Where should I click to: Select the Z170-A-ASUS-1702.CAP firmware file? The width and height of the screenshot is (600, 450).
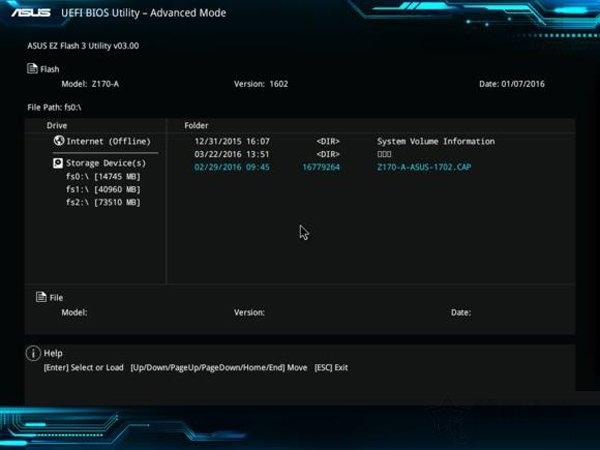423,168
